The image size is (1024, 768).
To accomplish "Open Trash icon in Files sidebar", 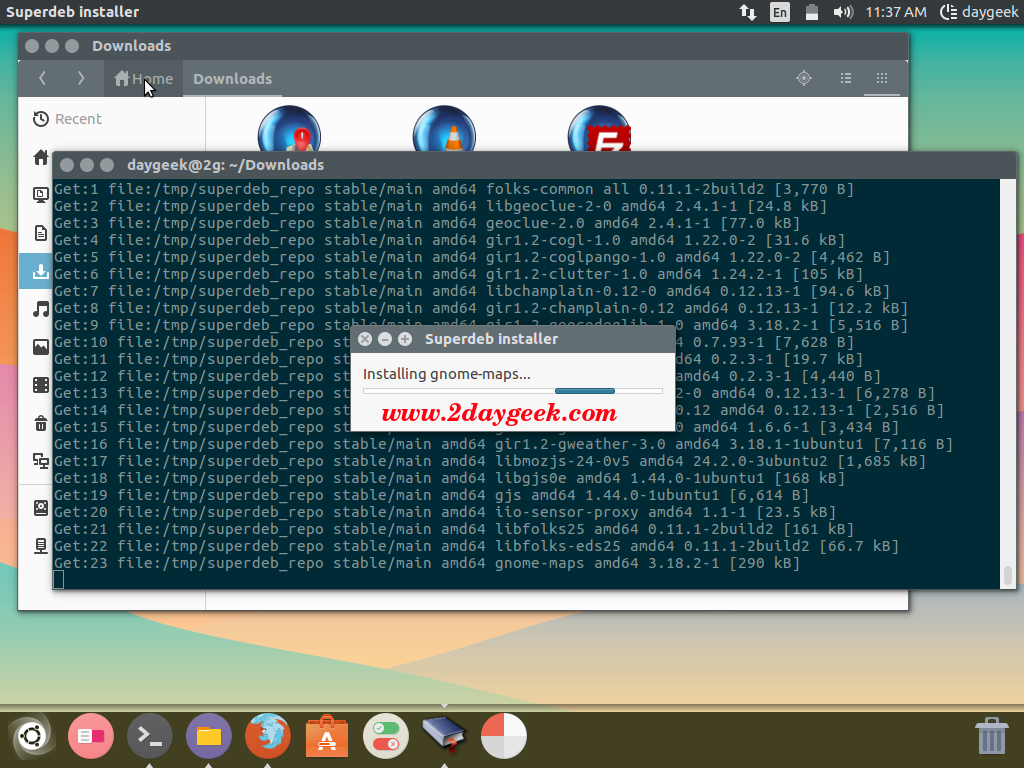I will 40,423.
